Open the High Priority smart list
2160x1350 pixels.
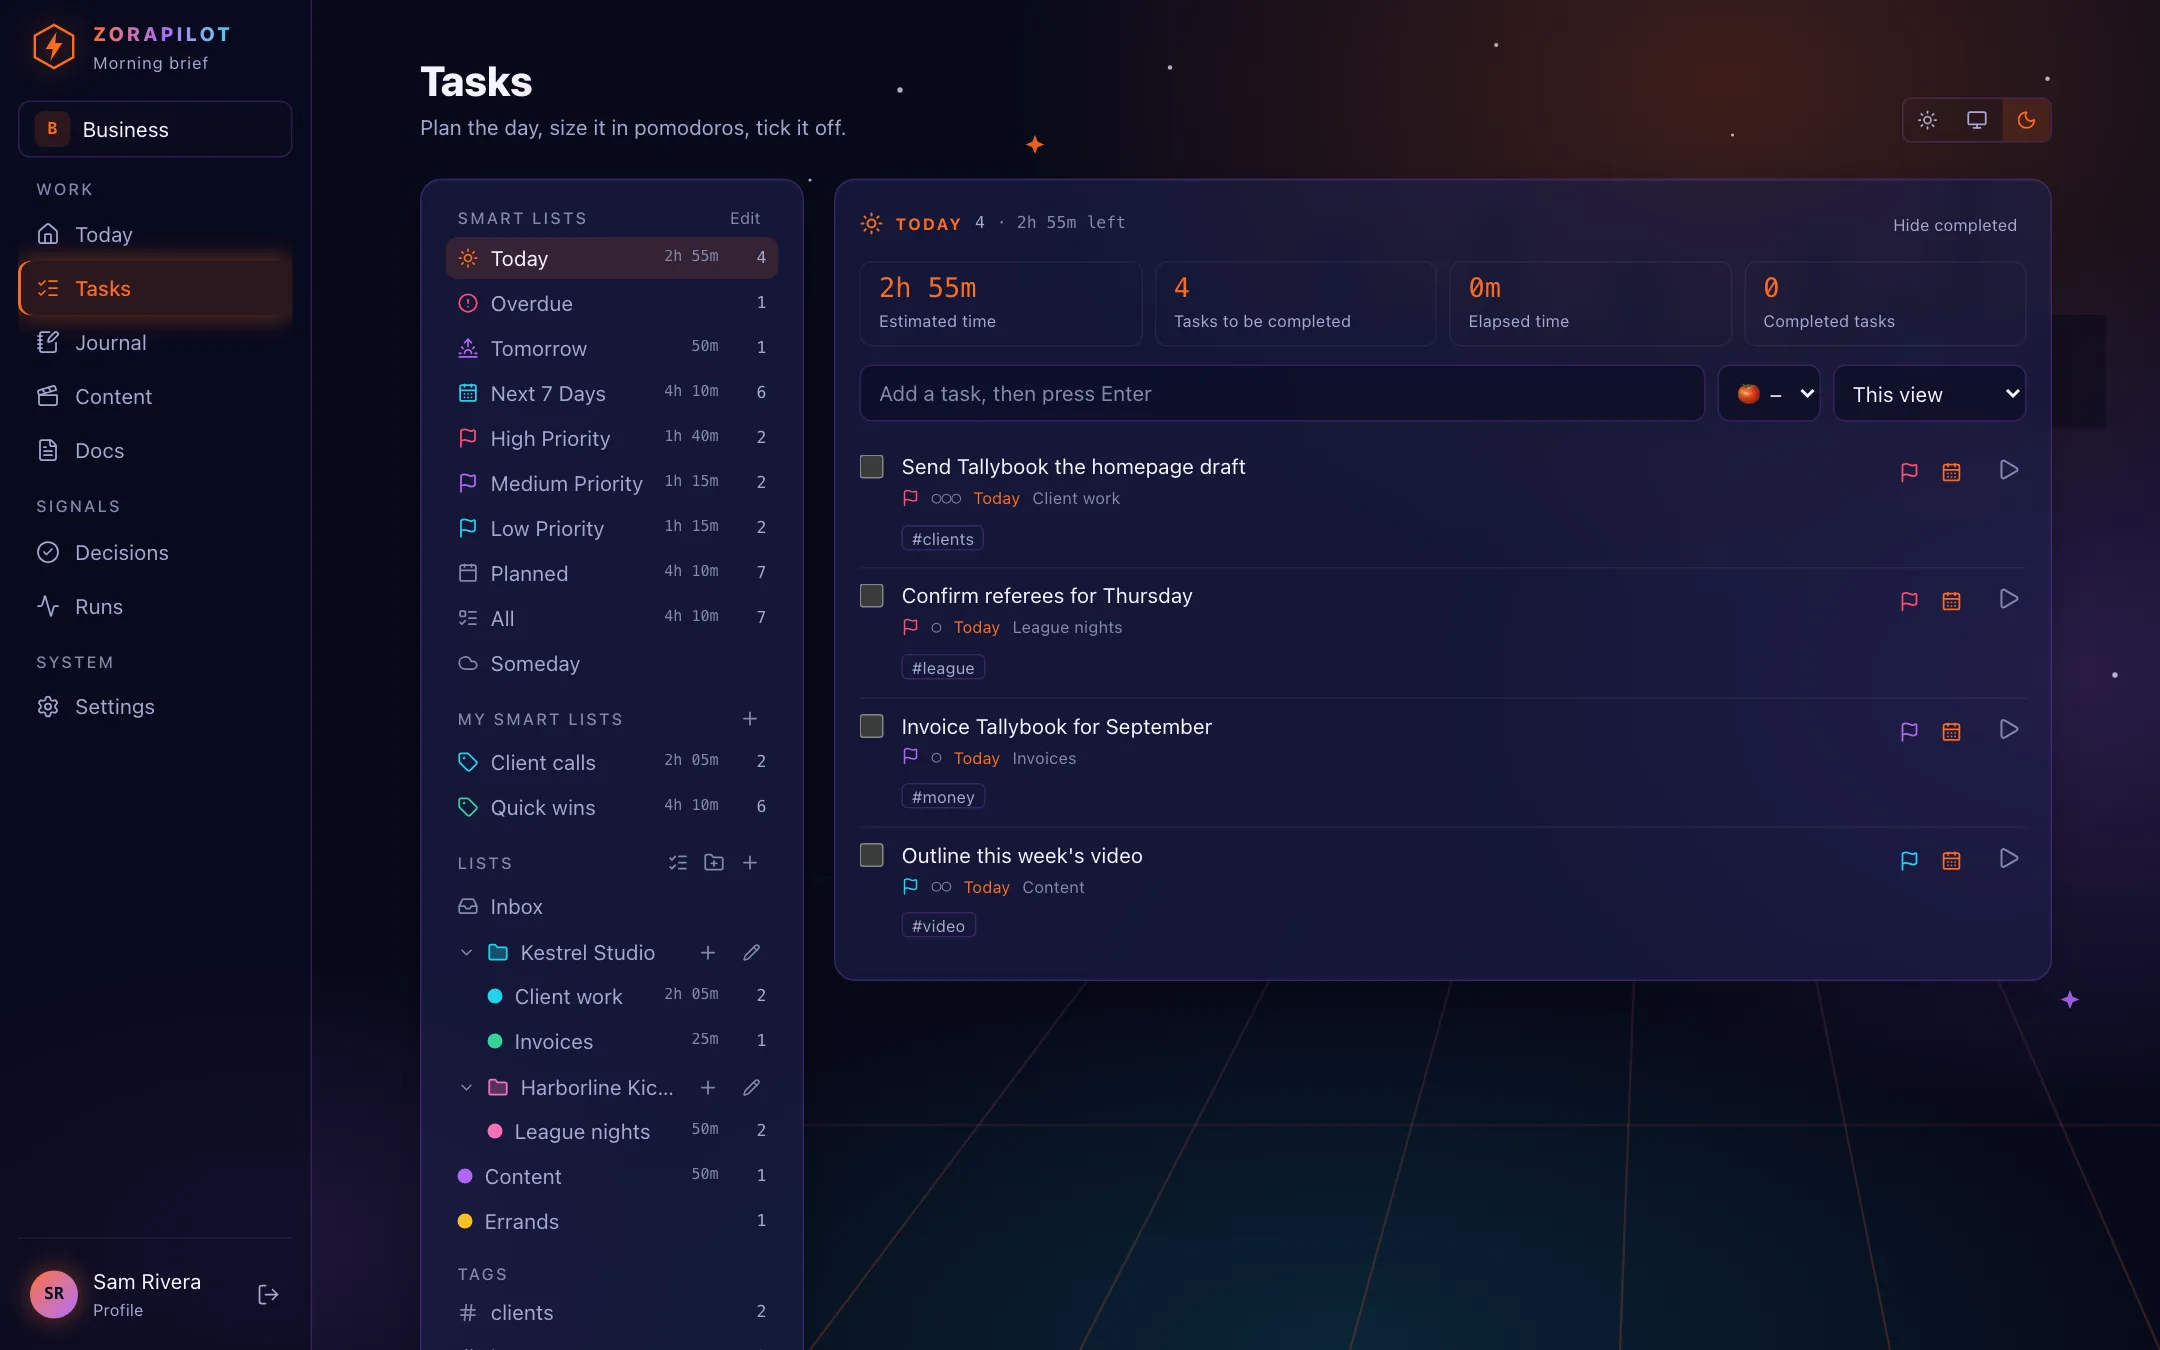(612, 438)
